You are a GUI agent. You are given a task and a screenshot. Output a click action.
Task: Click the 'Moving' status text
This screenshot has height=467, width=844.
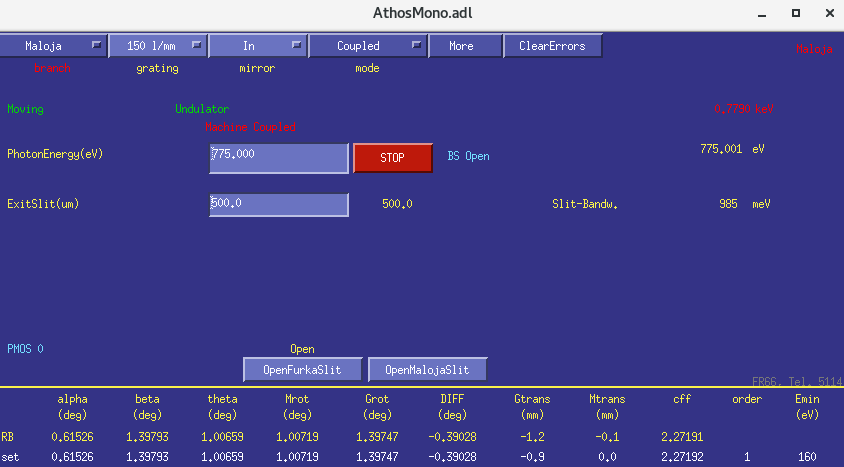tap(25, 109)
